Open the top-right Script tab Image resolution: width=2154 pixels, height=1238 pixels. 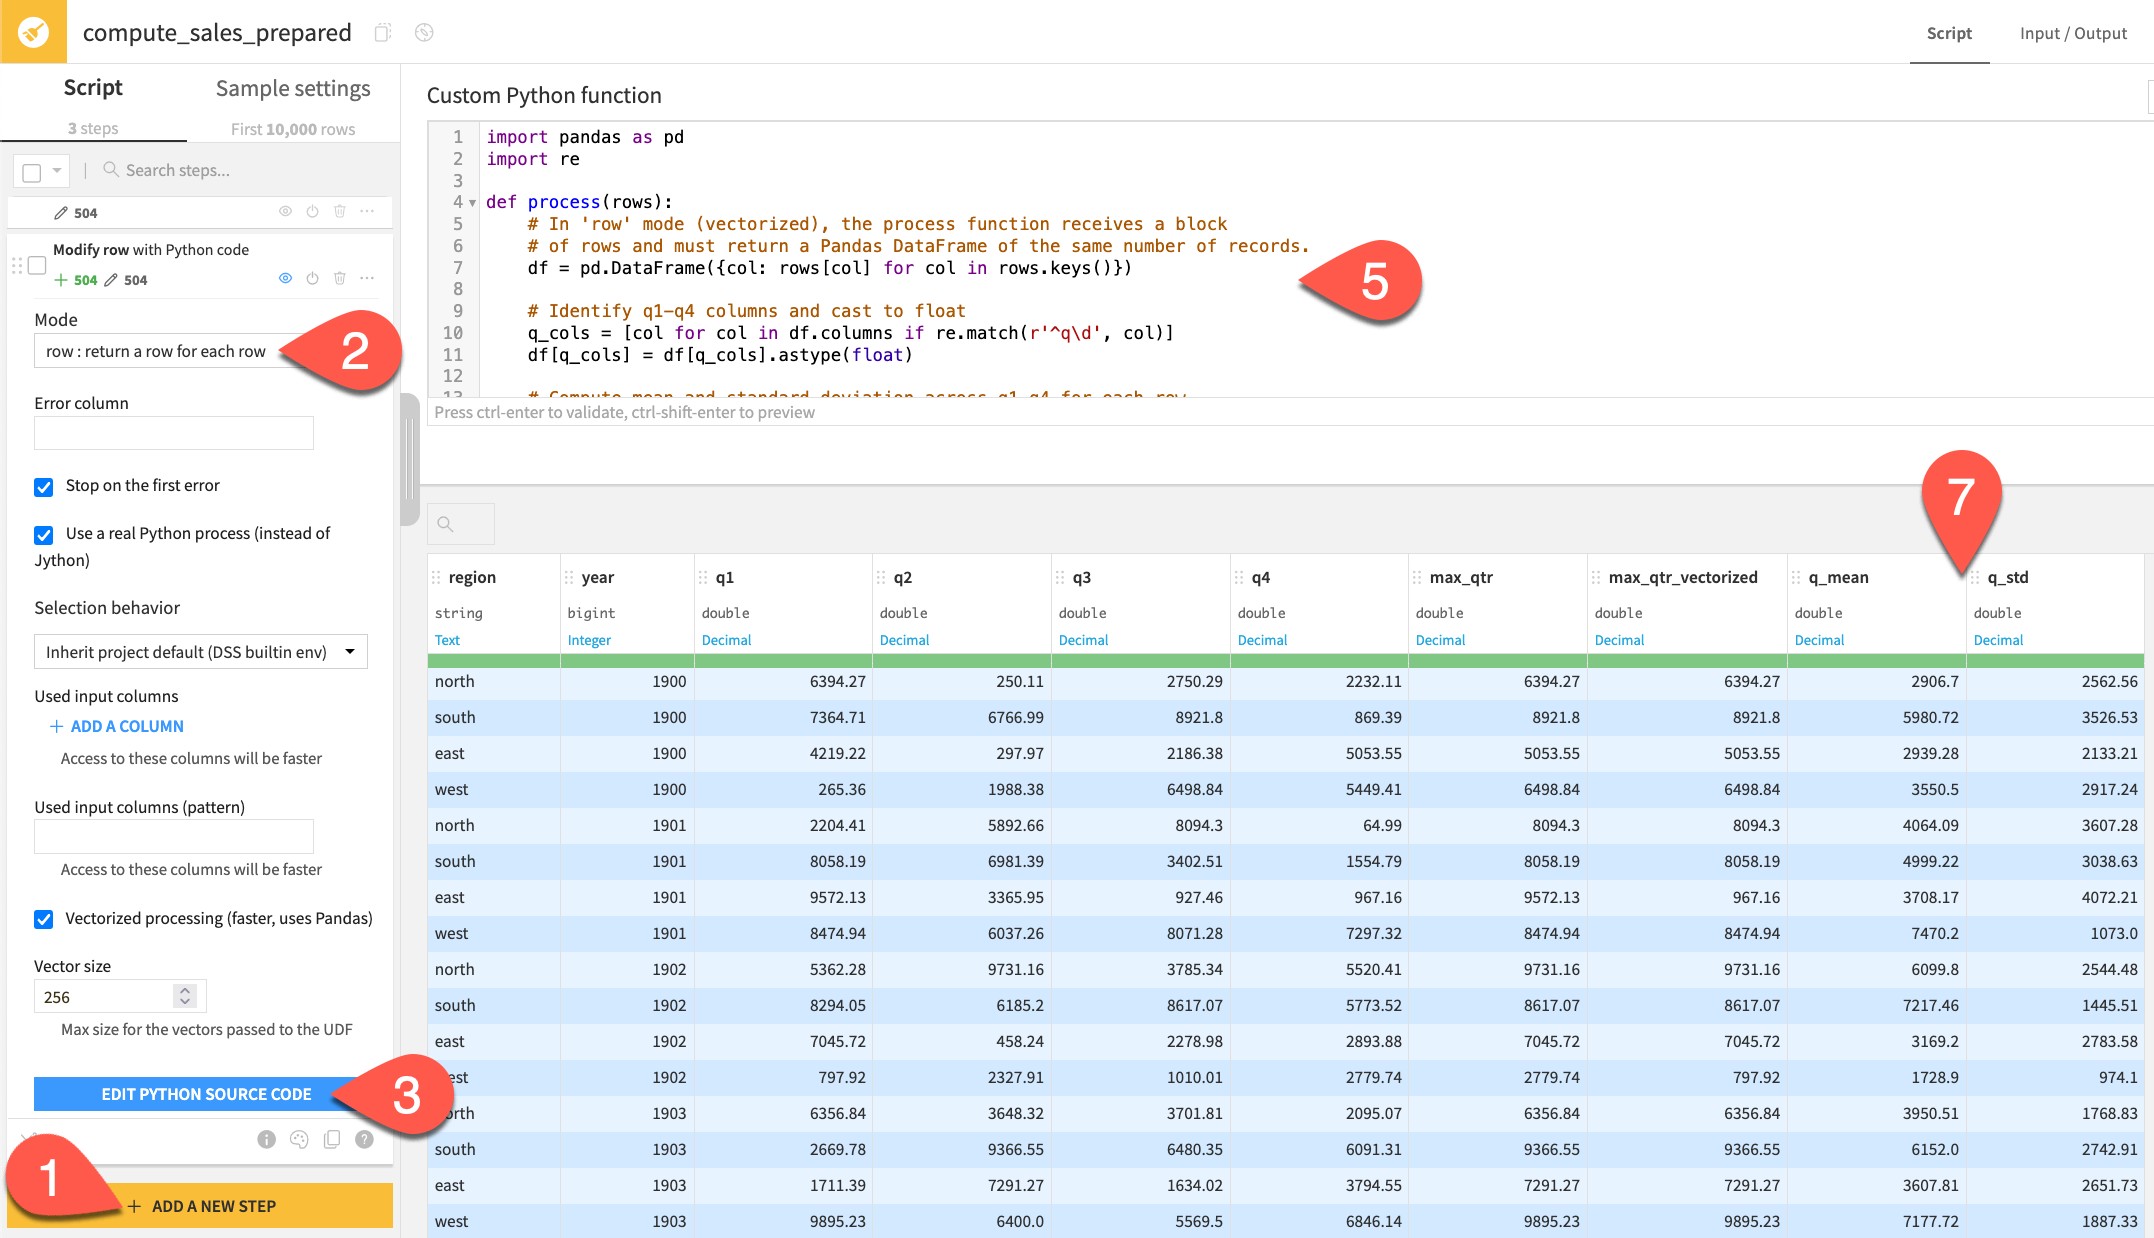(x=1949, y=33)
